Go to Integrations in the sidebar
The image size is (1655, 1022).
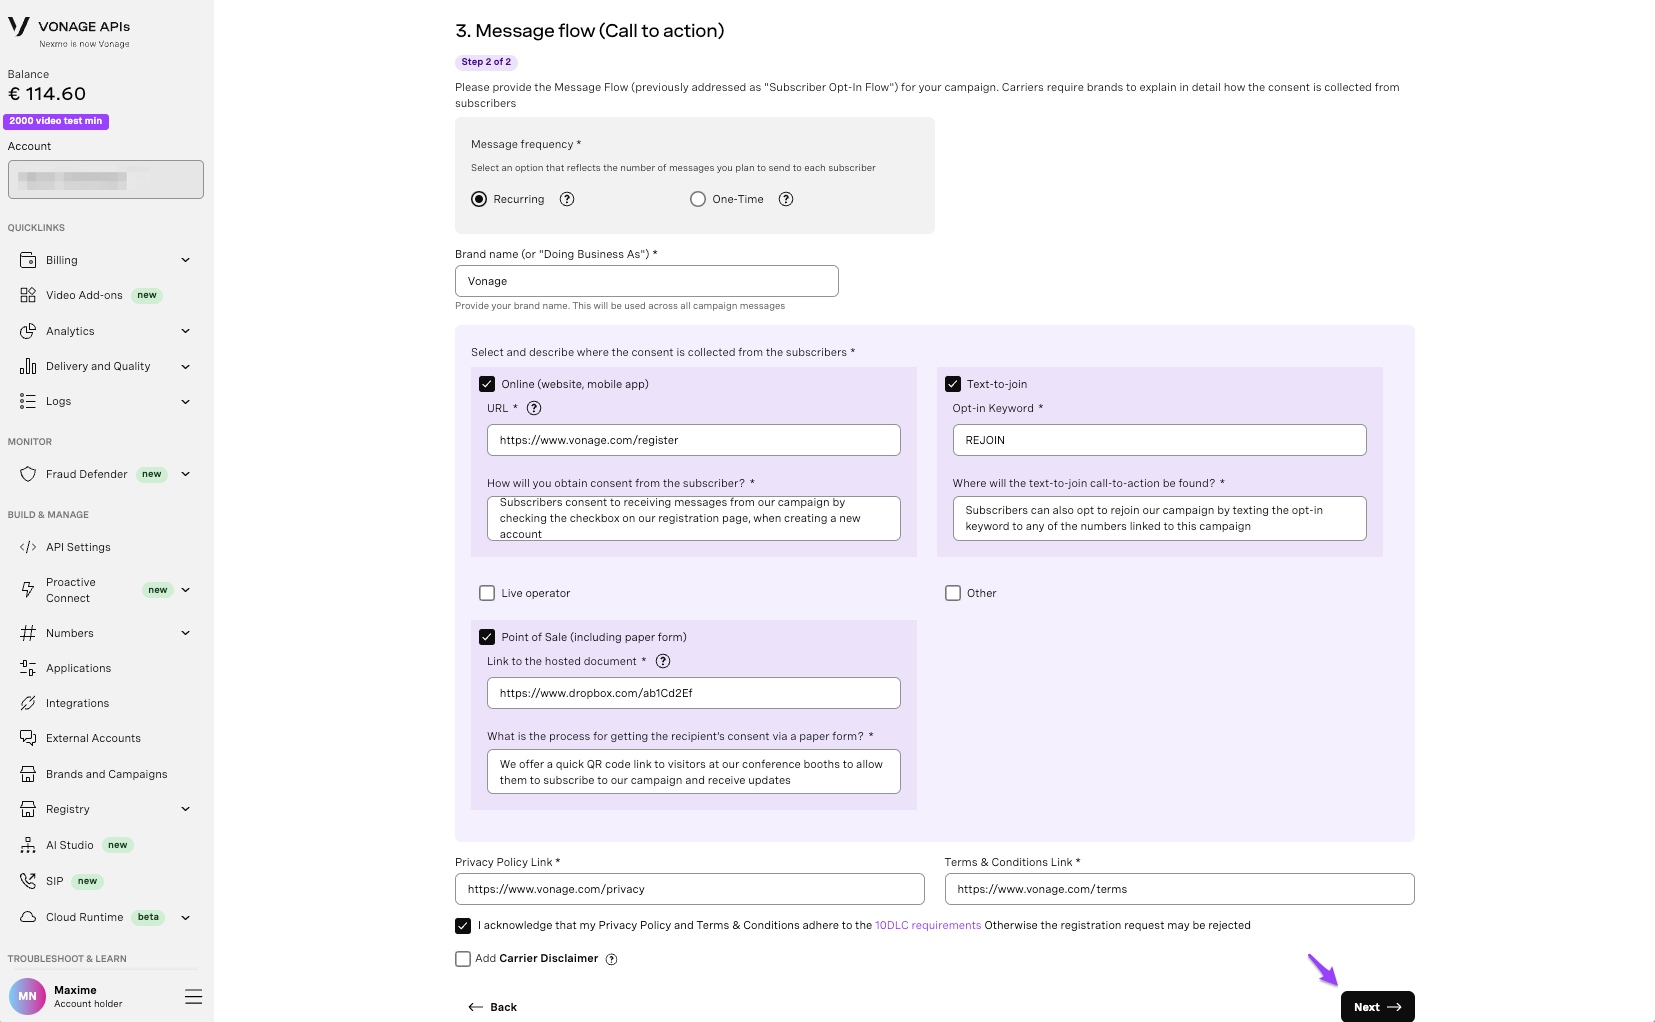point(77,703)
